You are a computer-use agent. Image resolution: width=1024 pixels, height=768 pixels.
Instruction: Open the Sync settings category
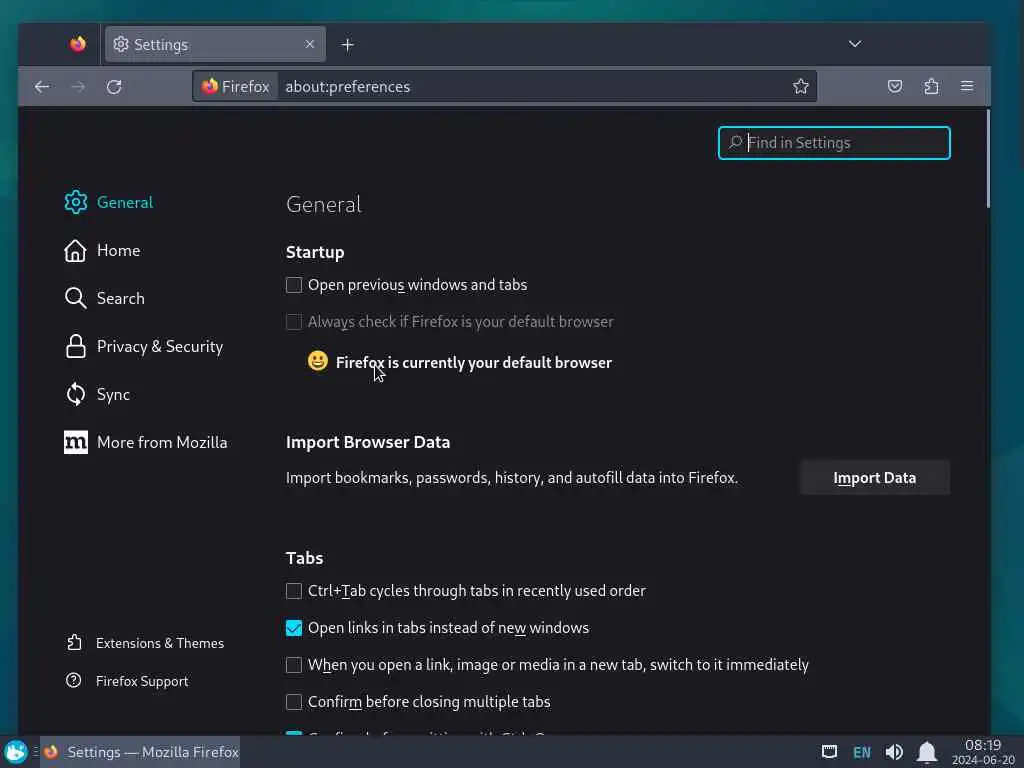point(97,394)
